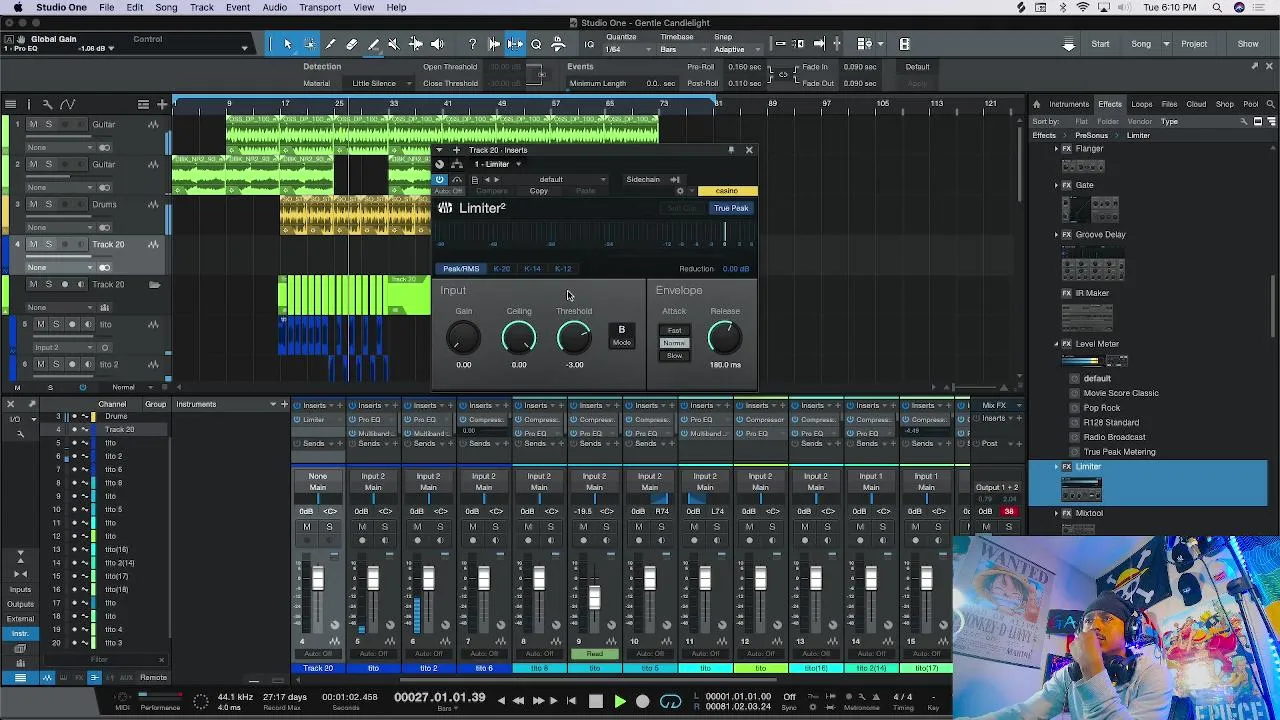Click the Rewind transport button
The width and height of the screenshot is (1280, 720).
point(518,701)
